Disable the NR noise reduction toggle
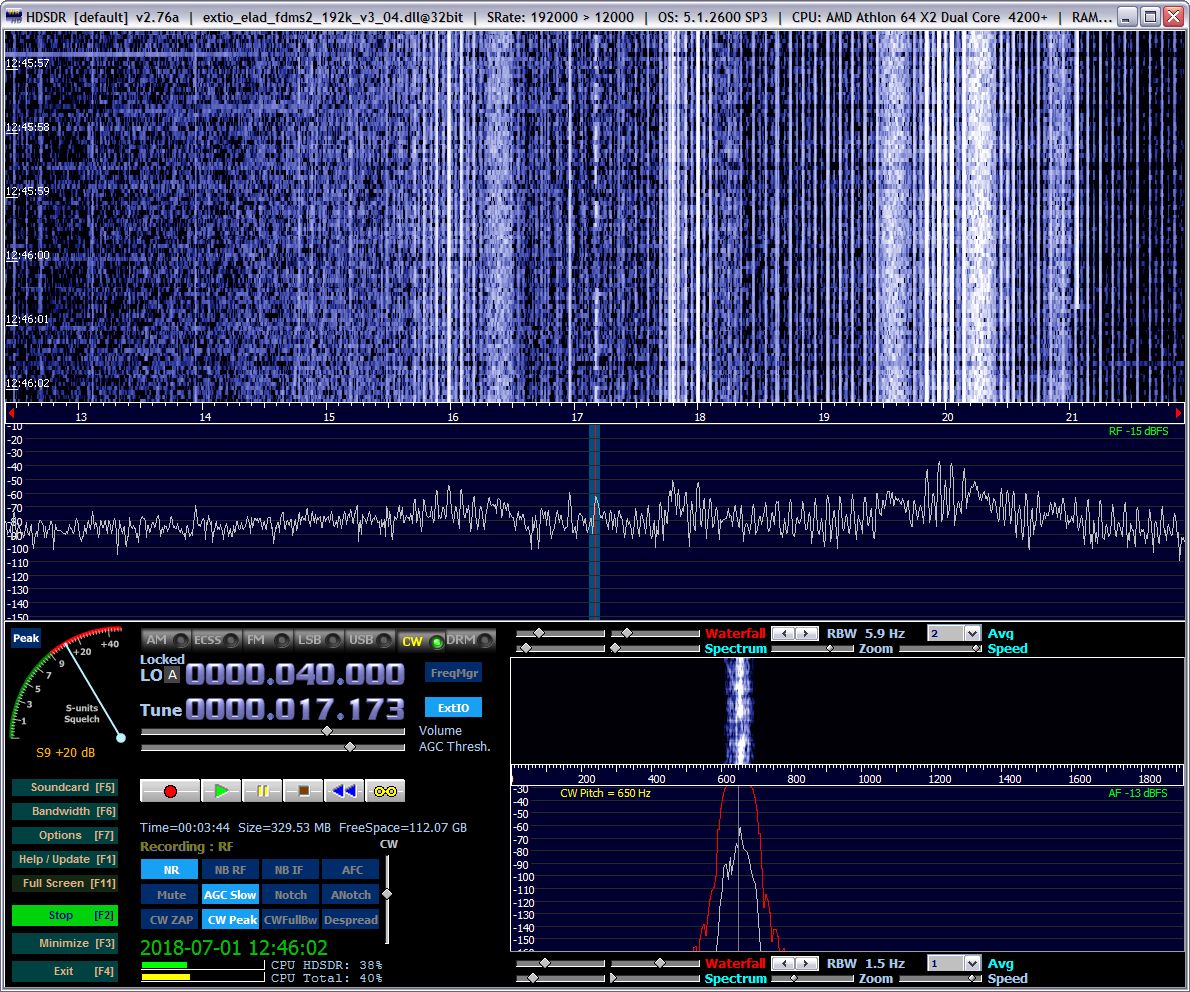The height and width of the screenshot is (992, 1190). 169,870
